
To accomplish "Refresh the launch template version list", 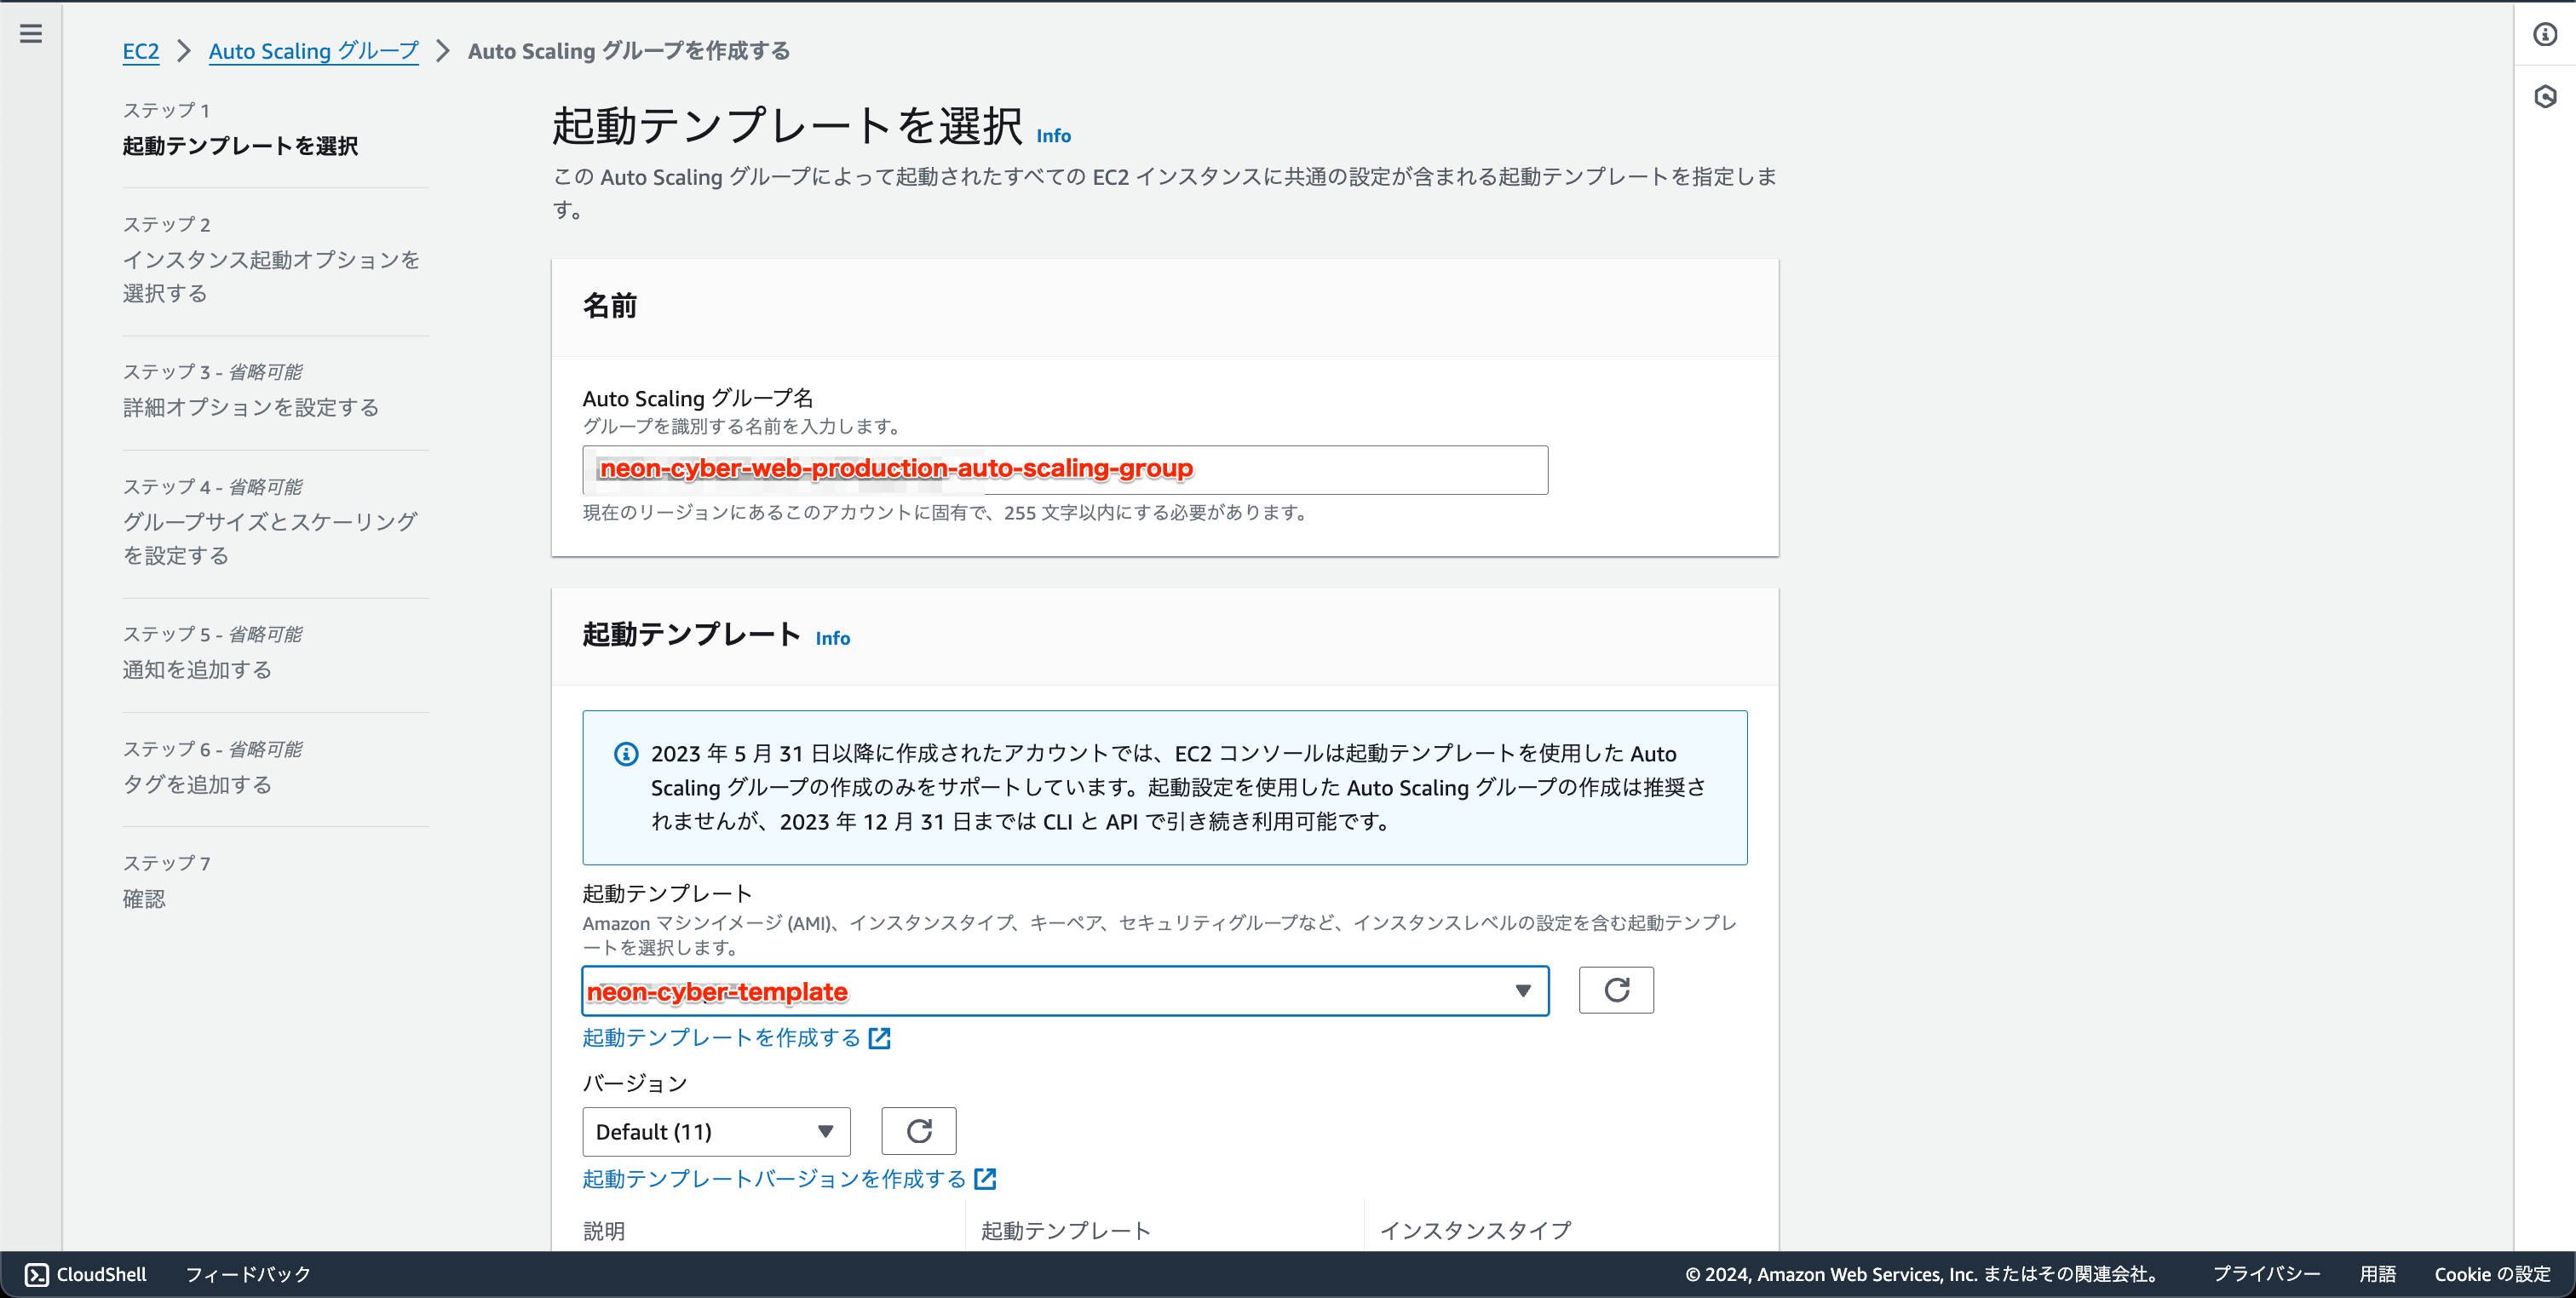I will (918, 1131).
